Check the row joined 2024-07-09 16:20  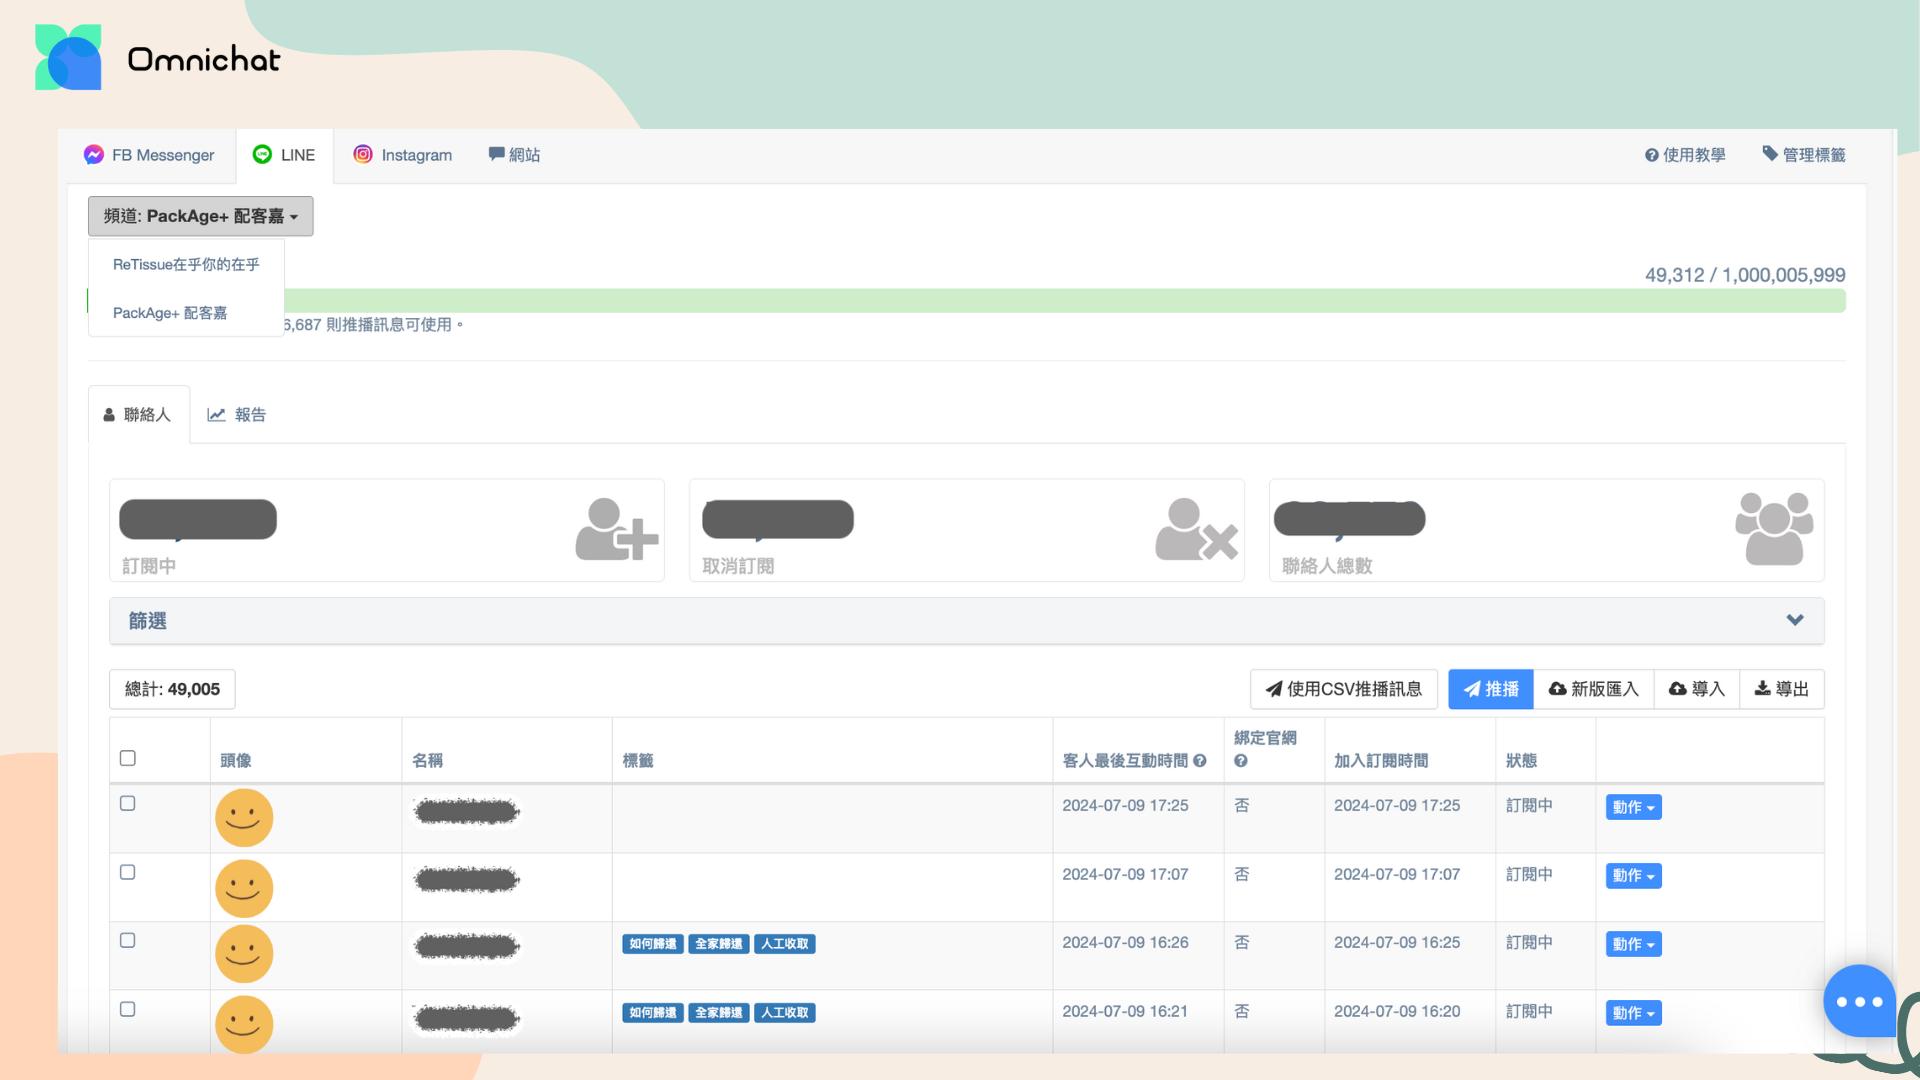pos(128,1009)
